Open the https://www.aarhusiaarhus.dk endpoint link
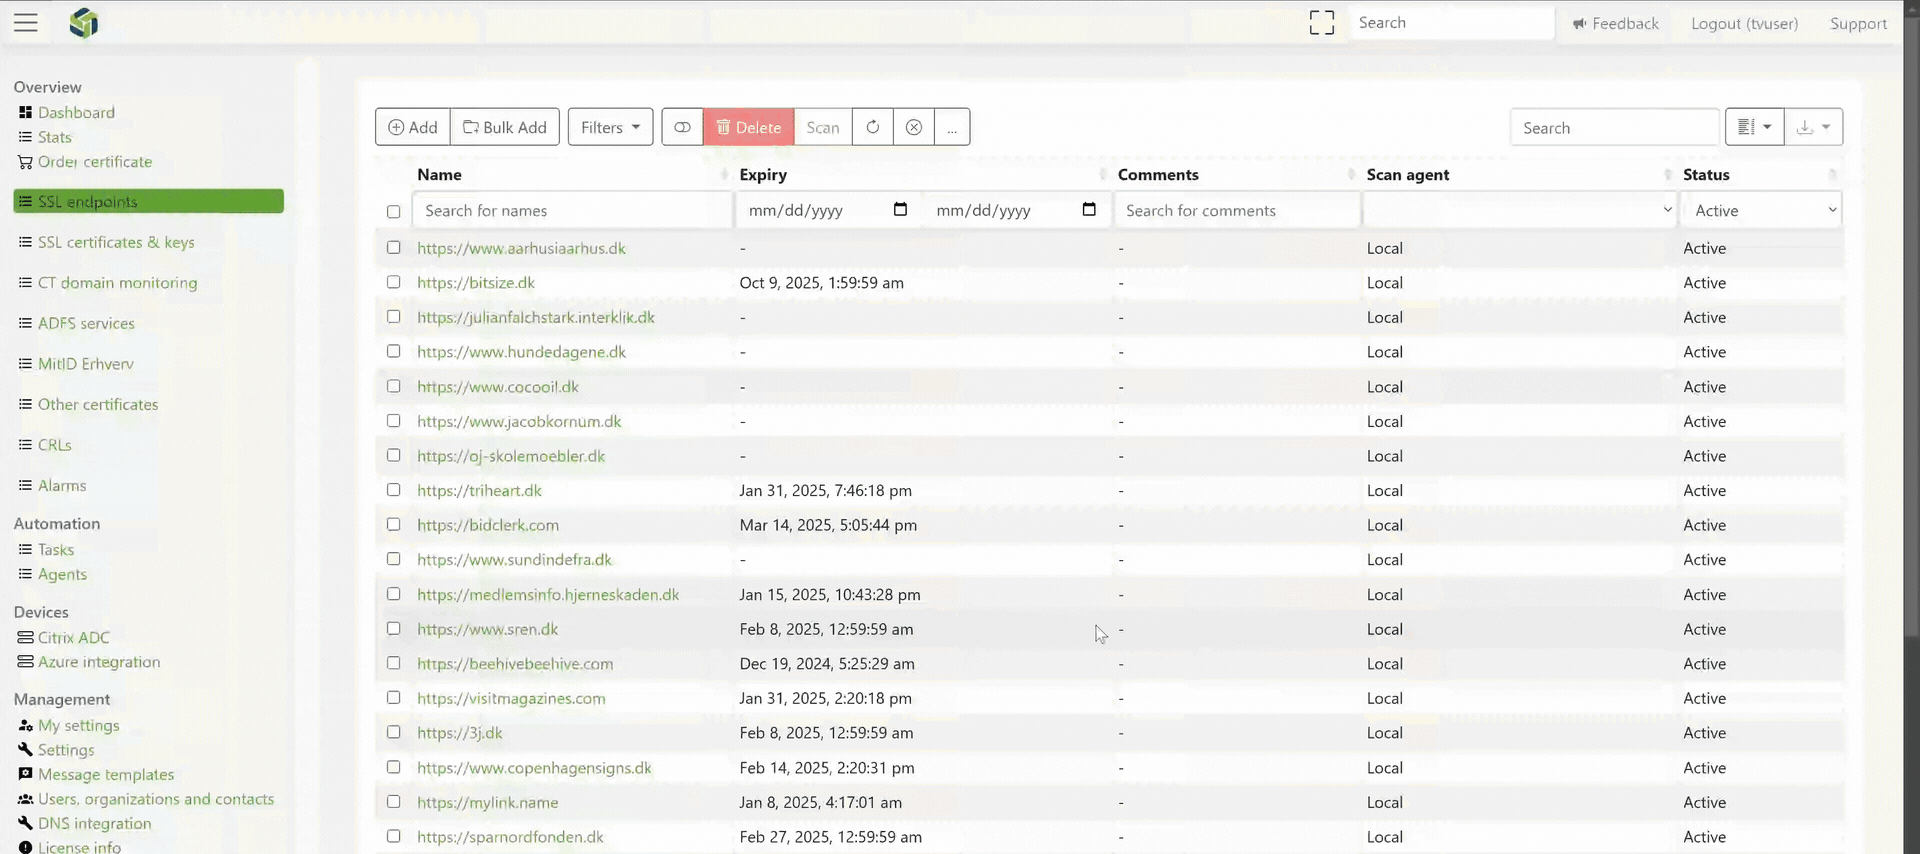This screenshot has height=854, width=1920. coord(521,248)
